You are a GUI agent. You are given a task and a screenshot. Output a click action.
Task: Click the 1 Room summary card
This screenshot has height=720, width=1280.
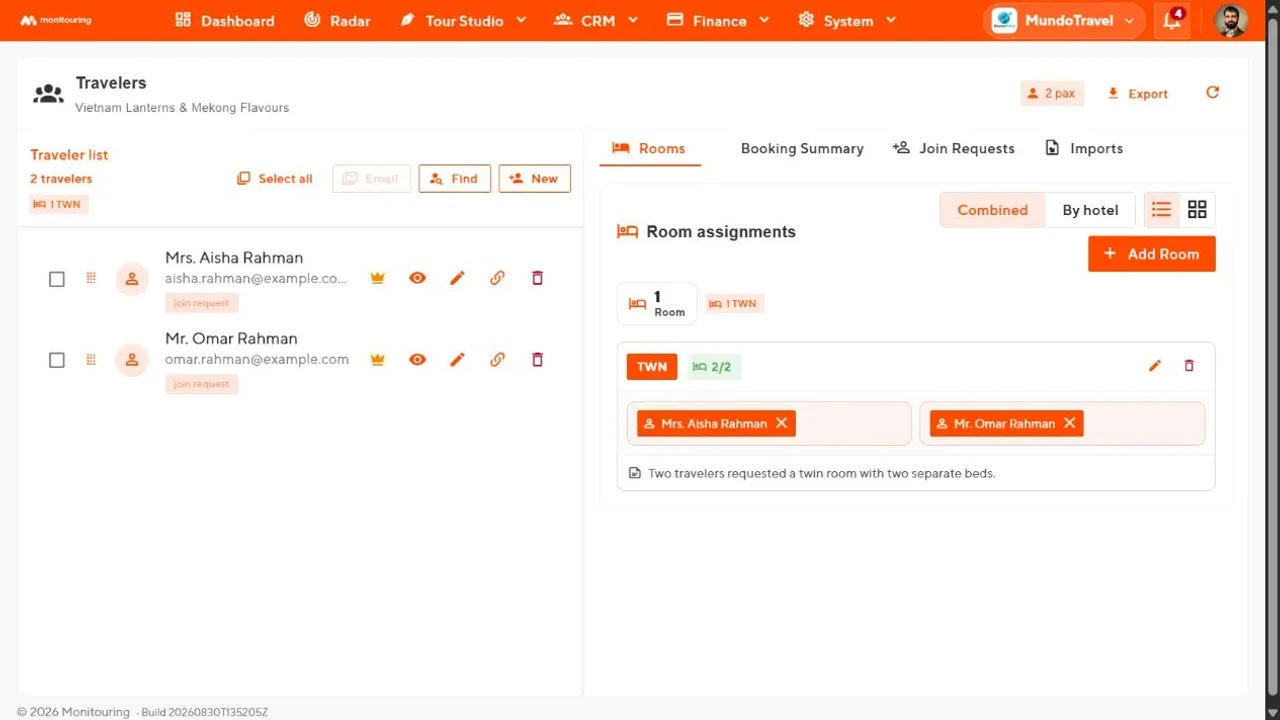657,303
